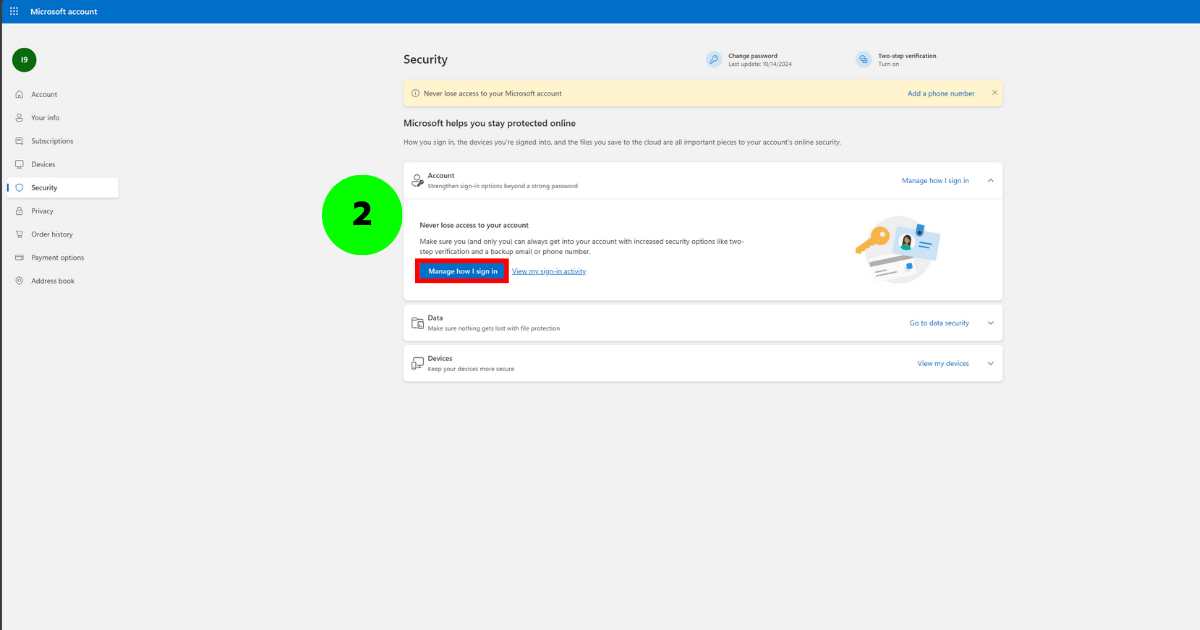
Task: Click the Security page heading
Action: click(x=426, y=59)
